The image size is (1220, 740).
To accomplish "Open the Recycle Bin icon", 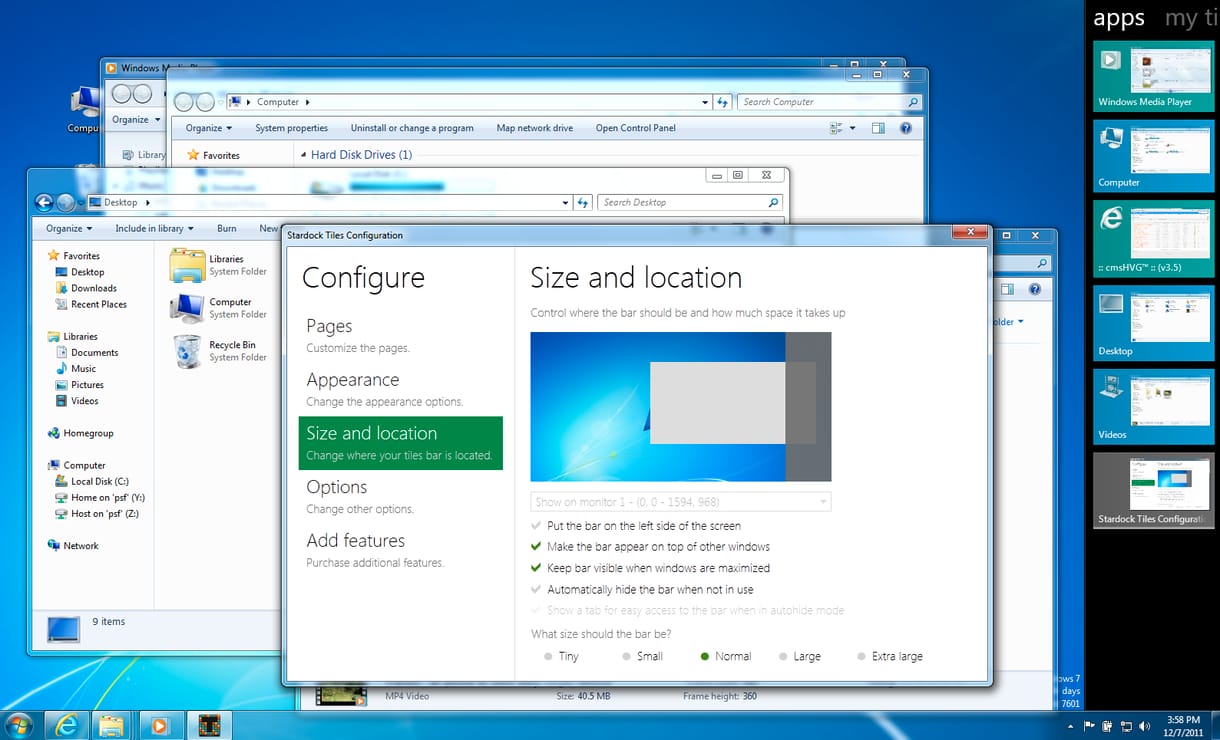I will pos(218,351).
